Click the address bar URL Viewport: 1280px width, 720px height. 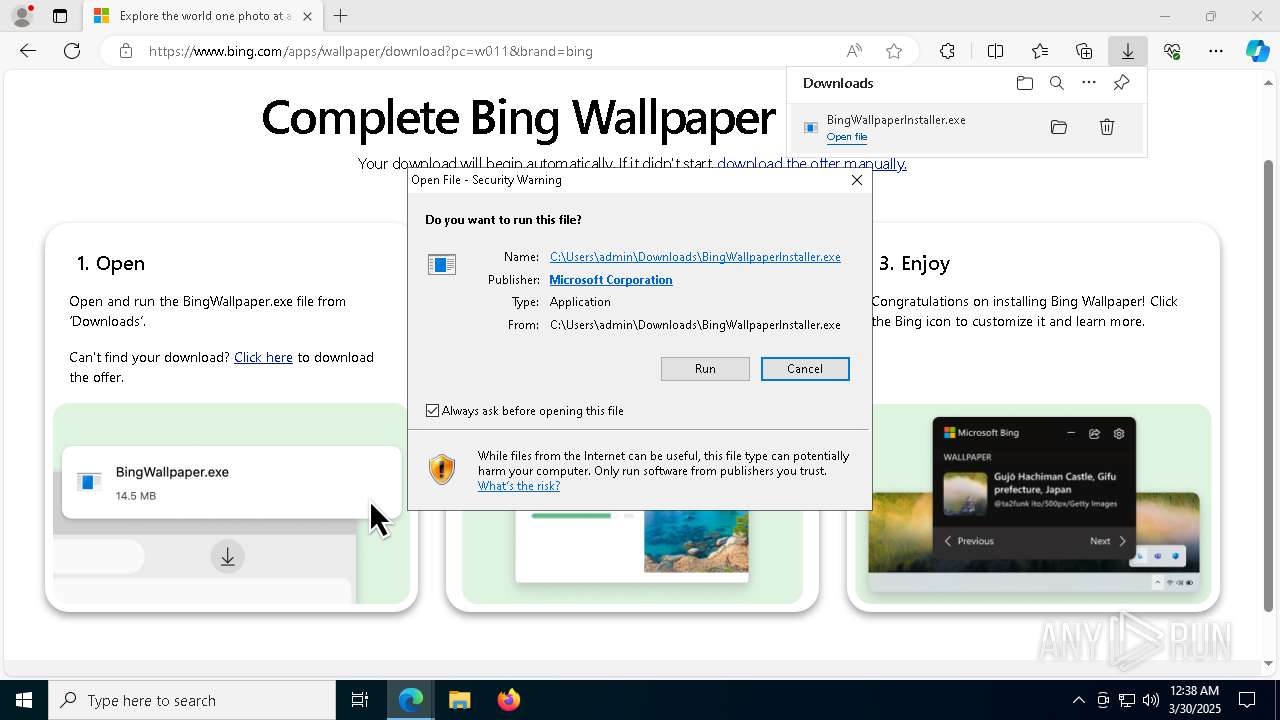pos(371,51)
